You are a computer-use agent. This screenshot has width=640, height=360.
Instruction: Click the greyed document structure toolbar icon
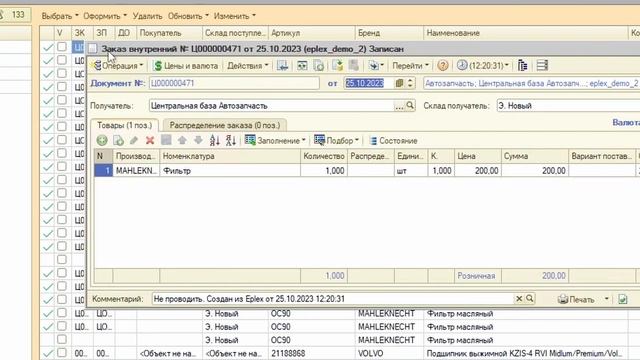tap(354, 66)
